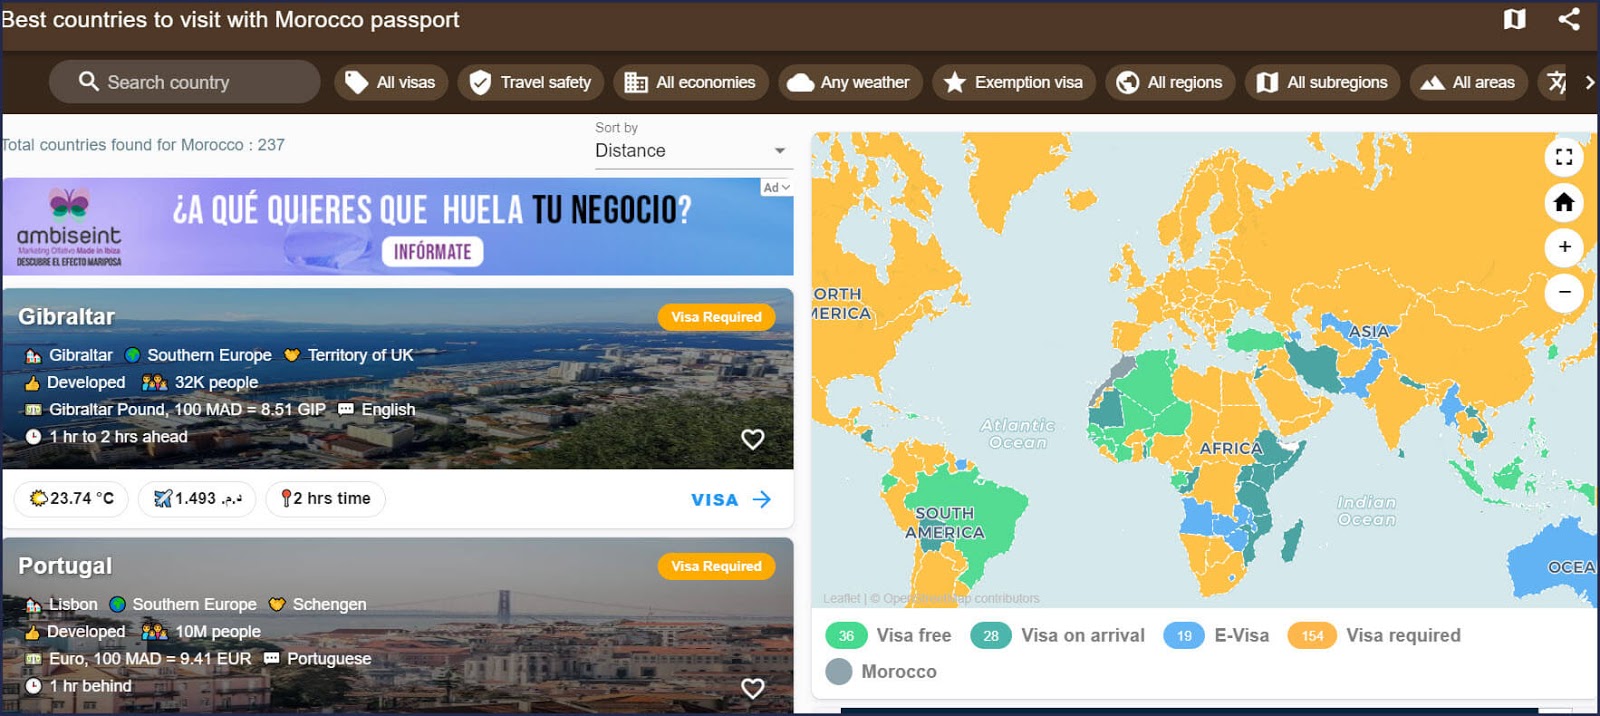Click the Search country input field
Image resolution: width=1600 pixels, height=716 pixels.
185,82
